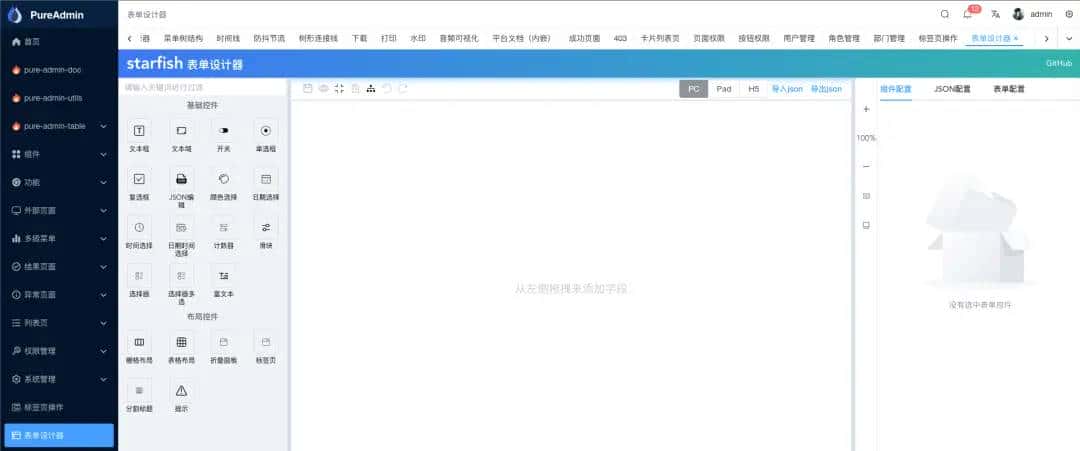Viewport: 1080px width, 451px height.
Task: Expand the 功能 sidebar menu
Action: click(x=59, y=182)
